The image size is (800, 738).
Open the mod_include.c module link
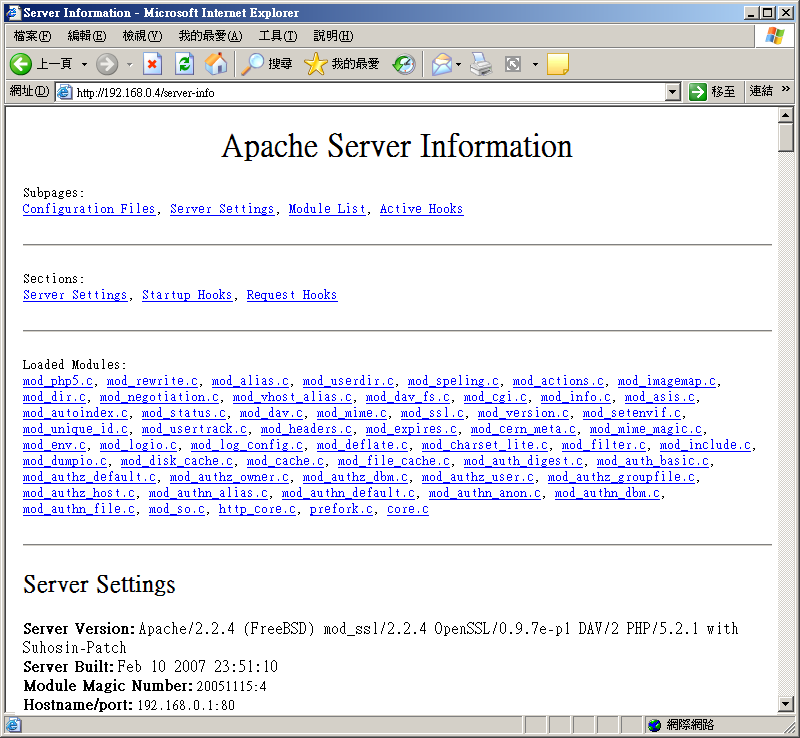click(x=705, y=445)
